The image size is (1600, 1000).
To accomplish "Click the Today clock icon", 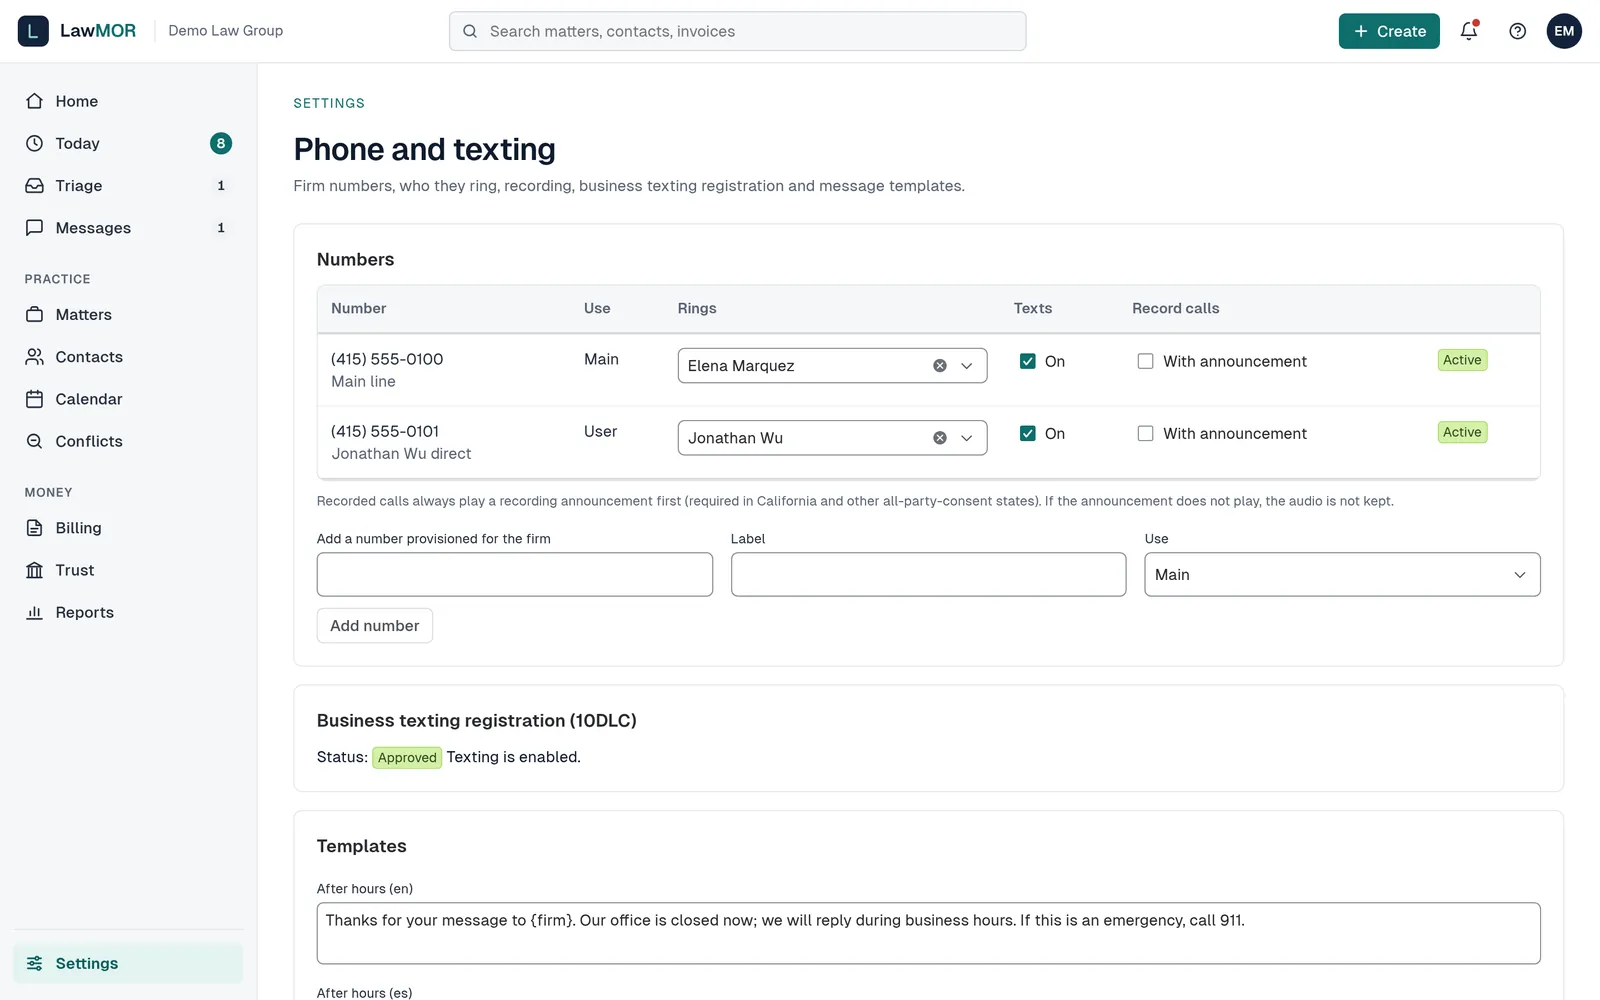I will [x=35, y=143].
